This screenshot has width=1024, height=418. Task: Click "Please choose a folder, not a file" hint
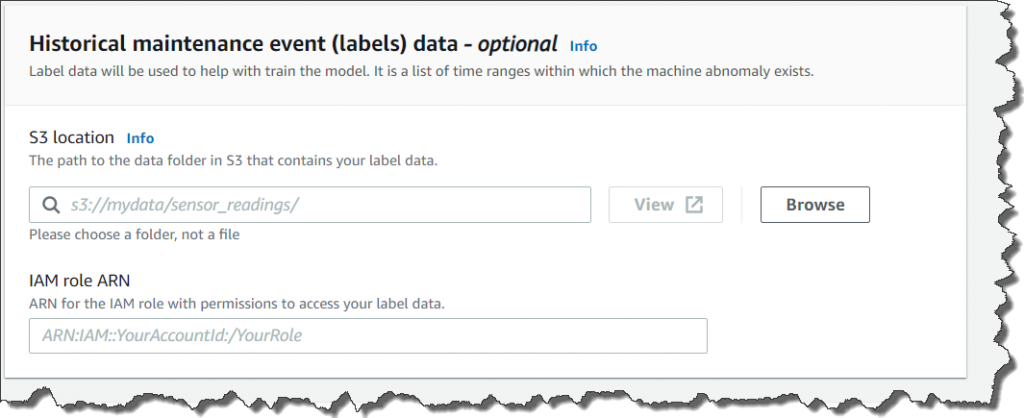[x=134, y=235]
